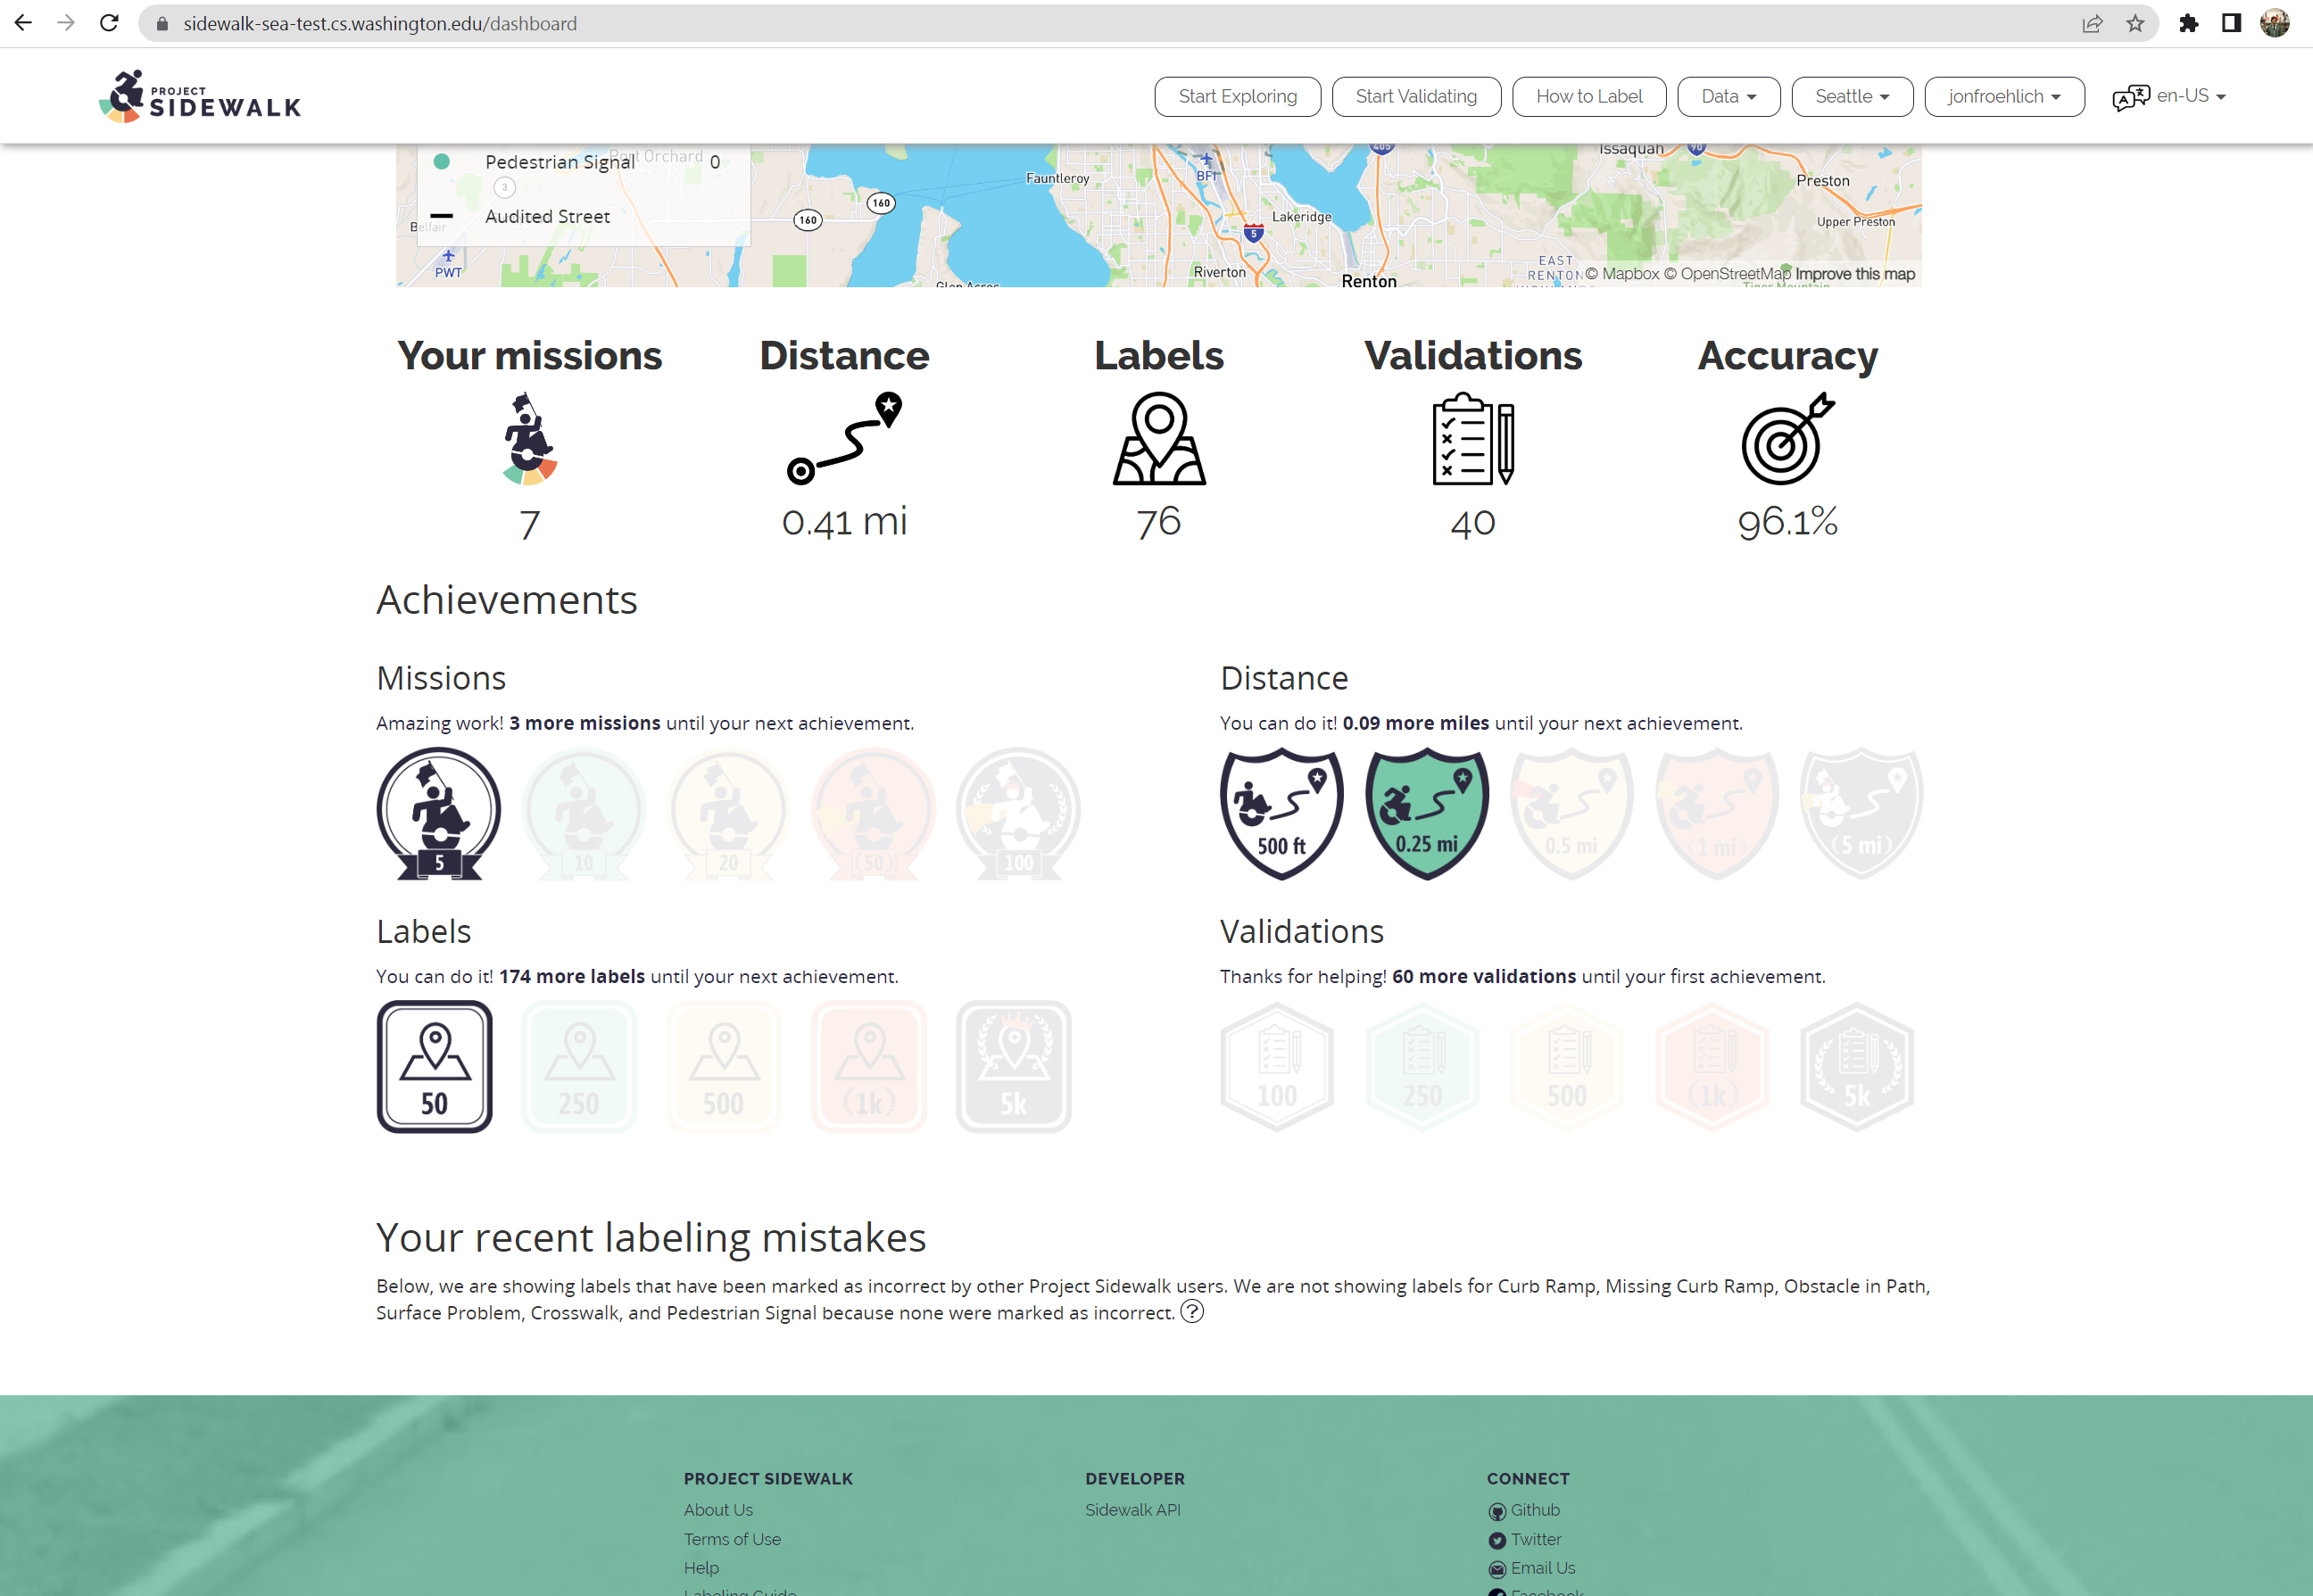The height and width of the screenshot is (1596, 2313).
Task: Expand the jonfroehlich account menu
Action: coord(2003,96)
